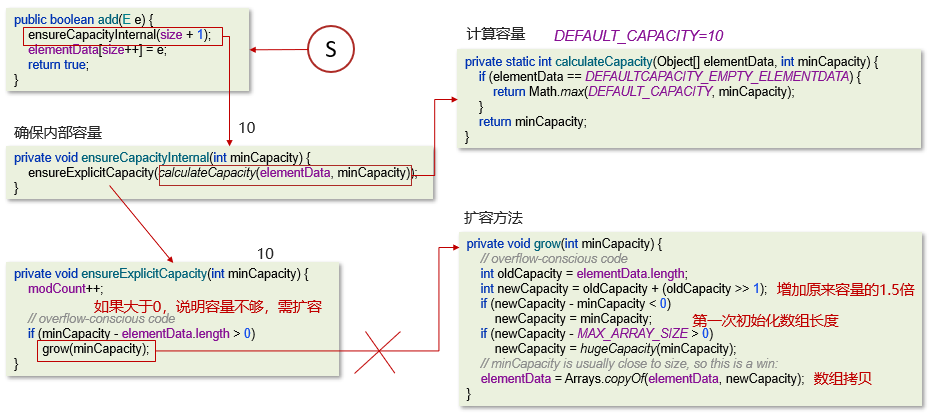Click the red 增加原来容量的1.5倍 annotation
Image resolution: width=938 pixels, height=417 pixels.
click(x=845, y=289)
